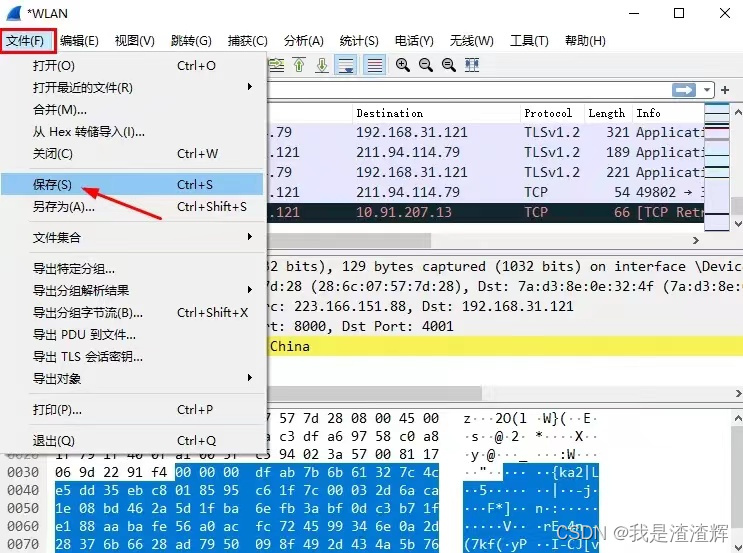Choose 打印(P)... menu entry

pyautogui.click(x=132, y=409)
